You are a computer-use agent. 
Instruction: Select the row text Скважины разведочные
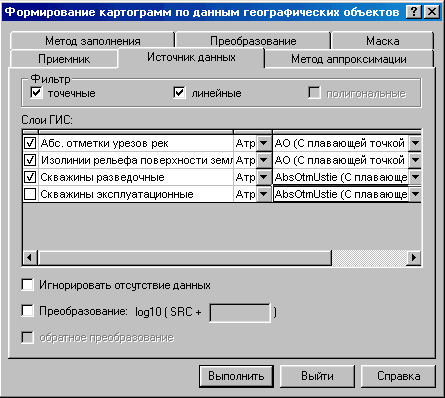click(x=102, y=177)
